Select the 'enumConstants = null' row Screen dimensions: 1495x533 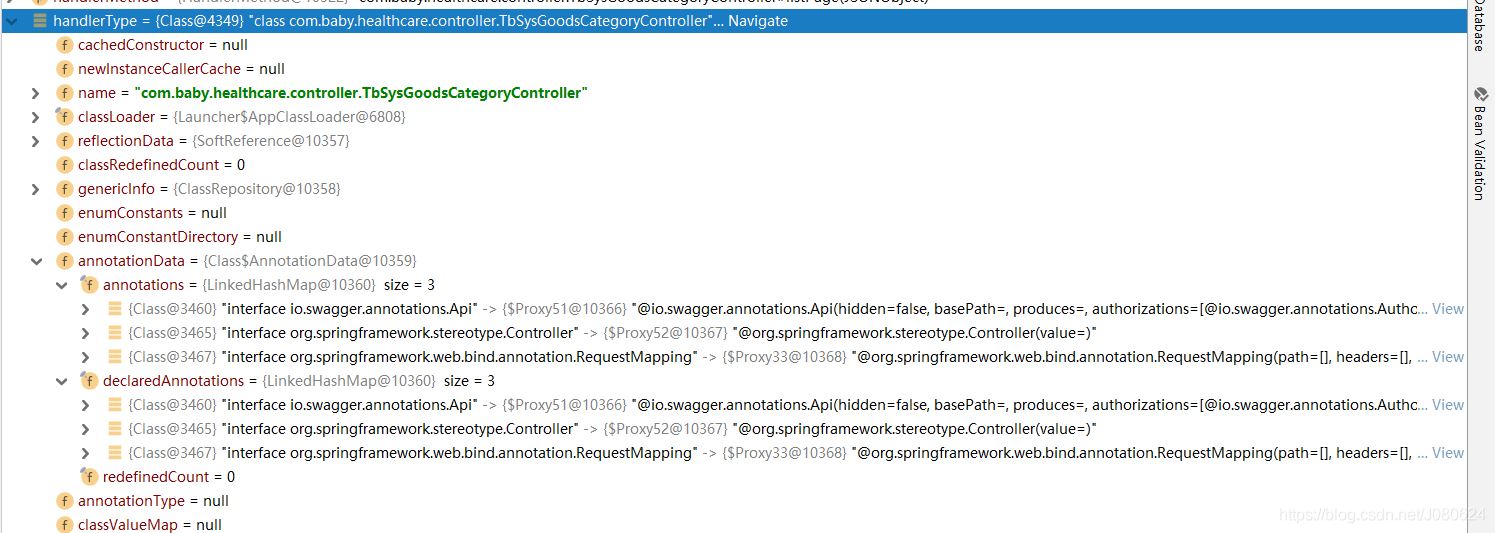pos(733,213)
